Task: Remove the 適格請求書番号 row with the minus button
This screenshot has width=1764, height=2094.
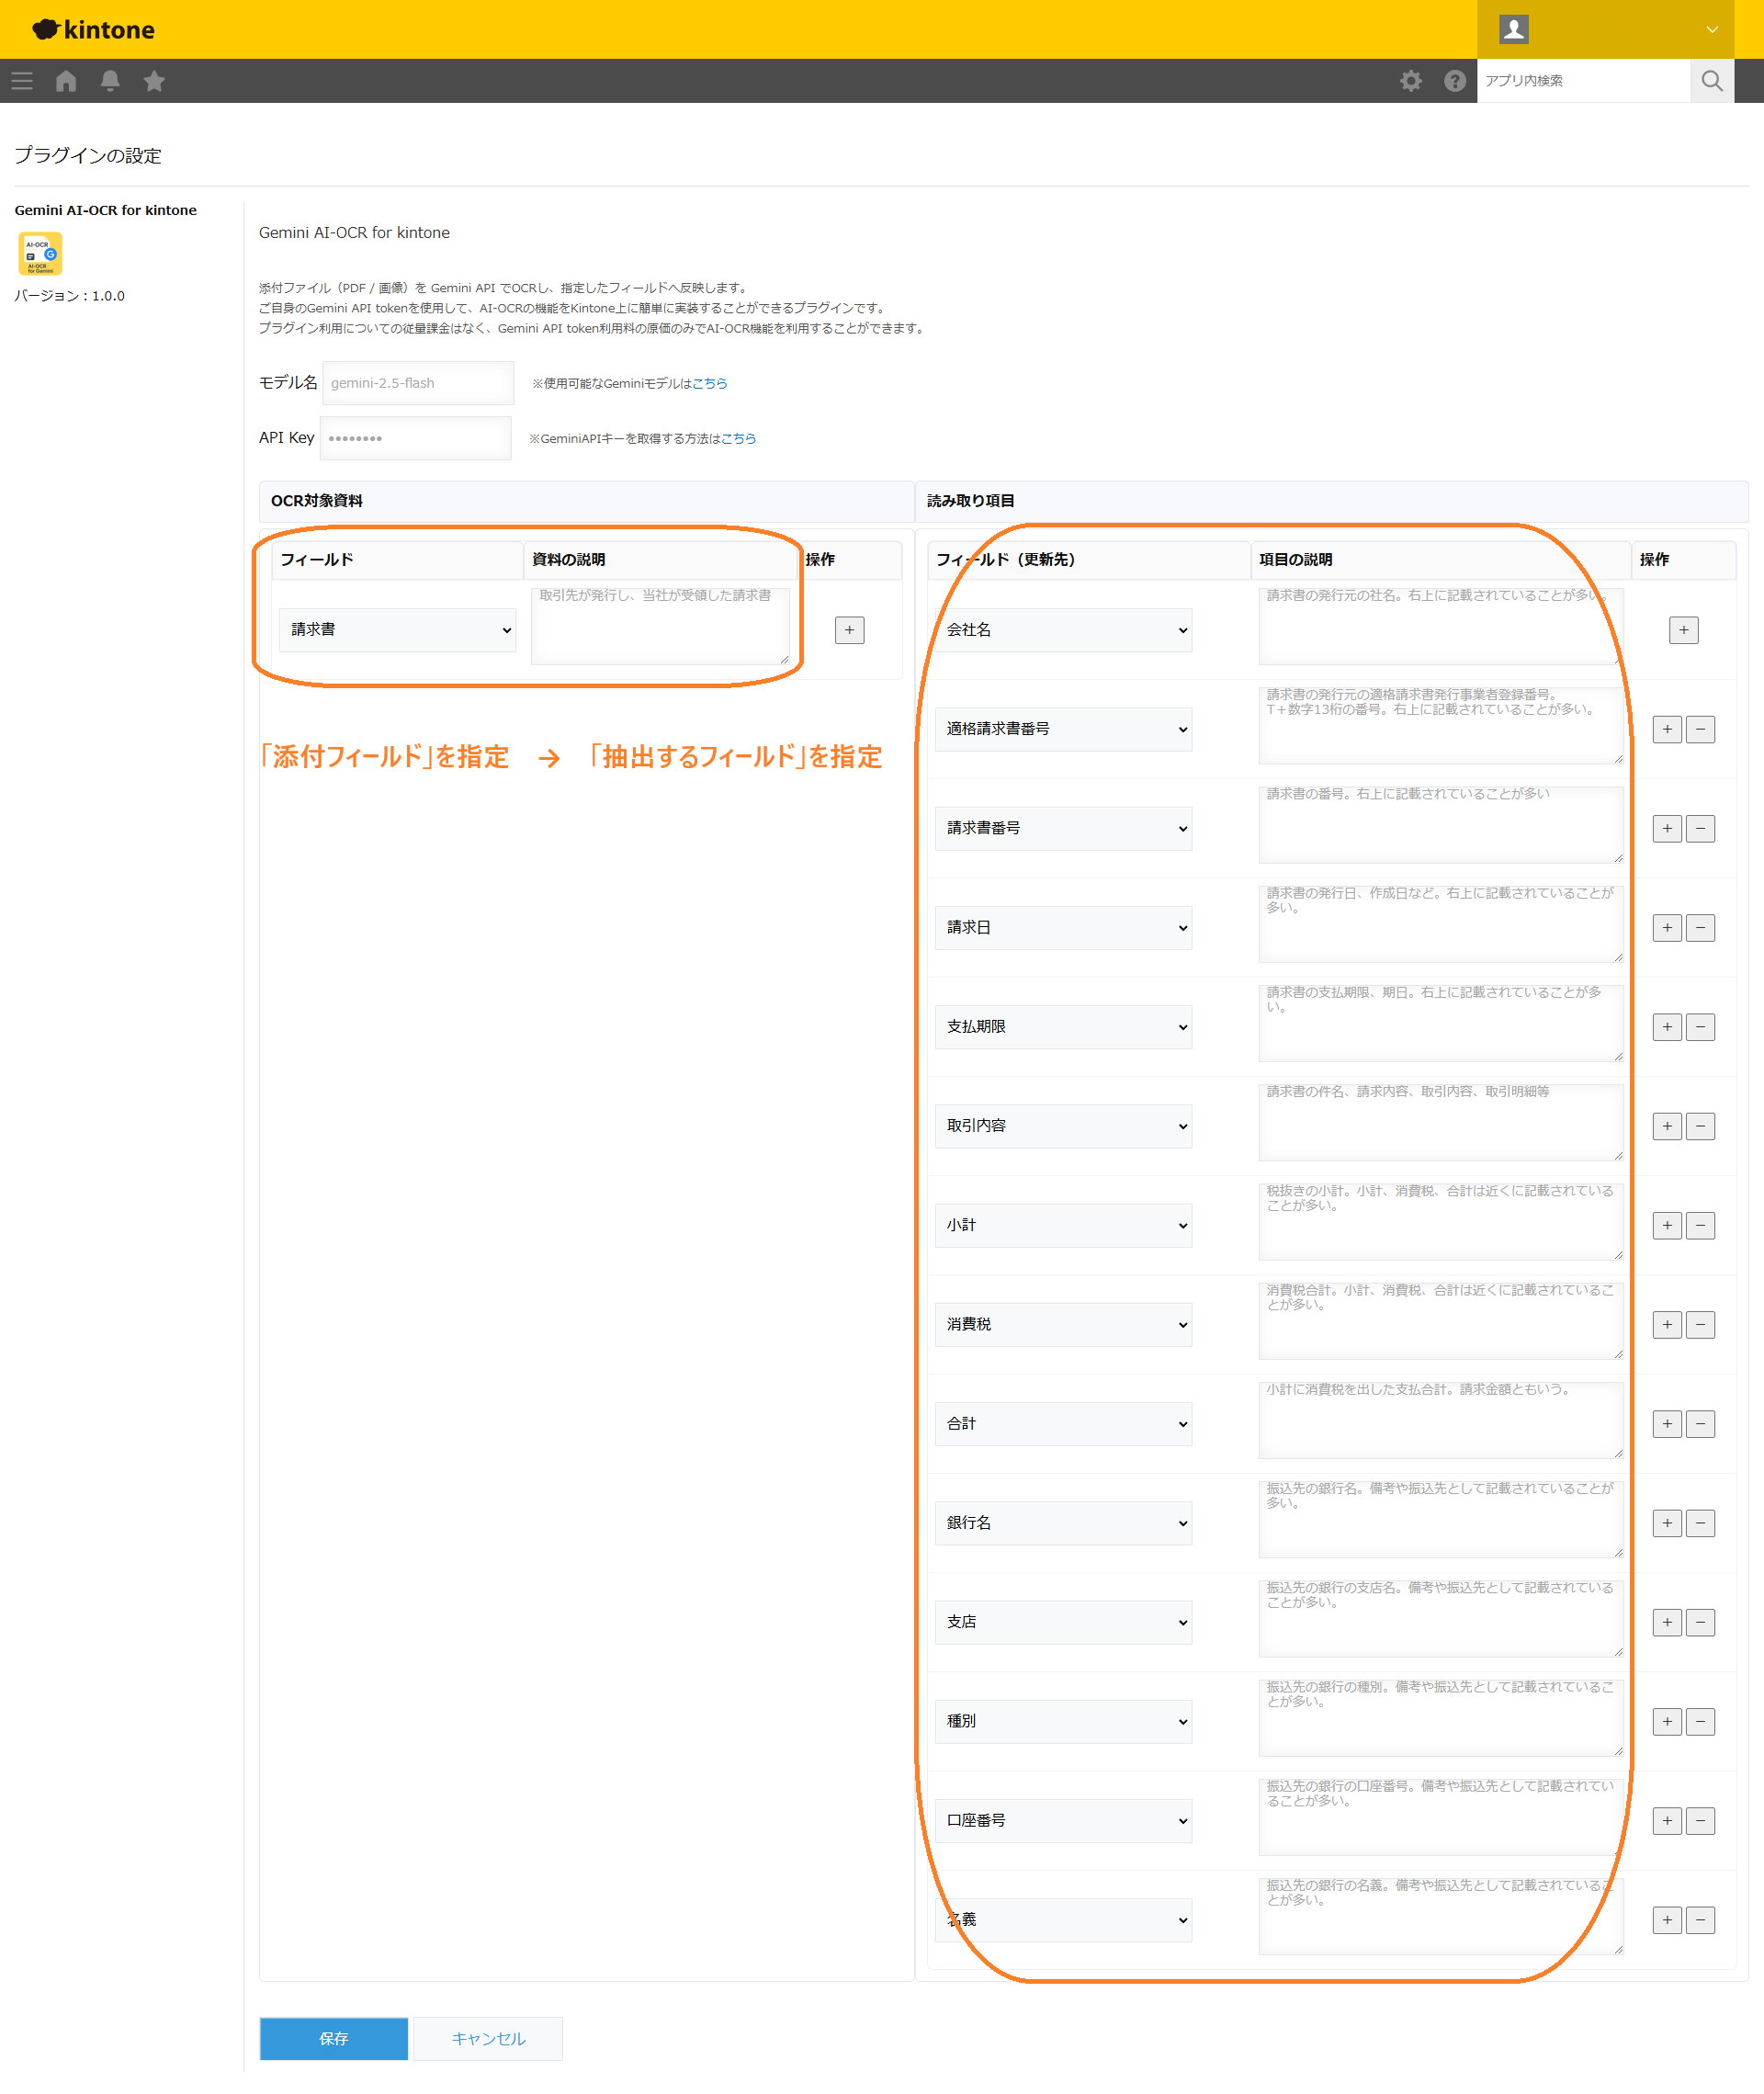Action: pos(1700,729)
